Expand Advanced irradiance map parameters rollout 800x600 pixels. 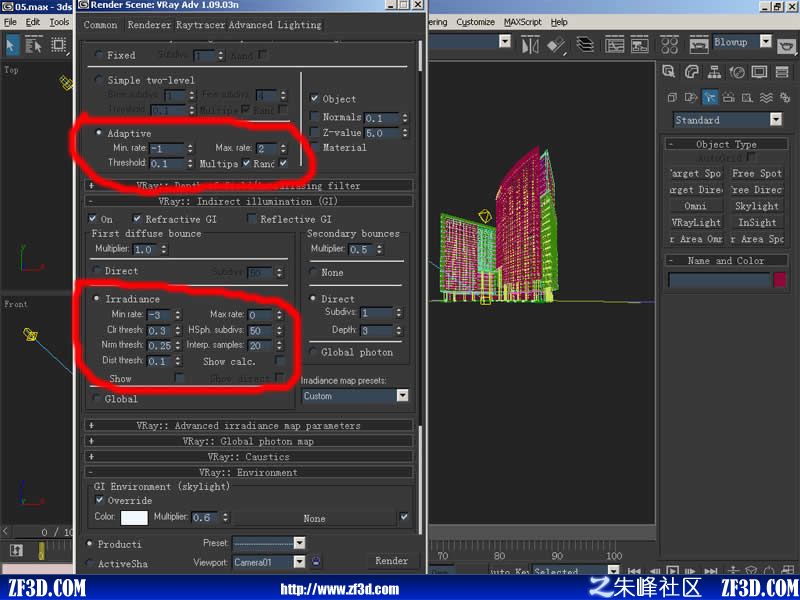pos(248,425)
